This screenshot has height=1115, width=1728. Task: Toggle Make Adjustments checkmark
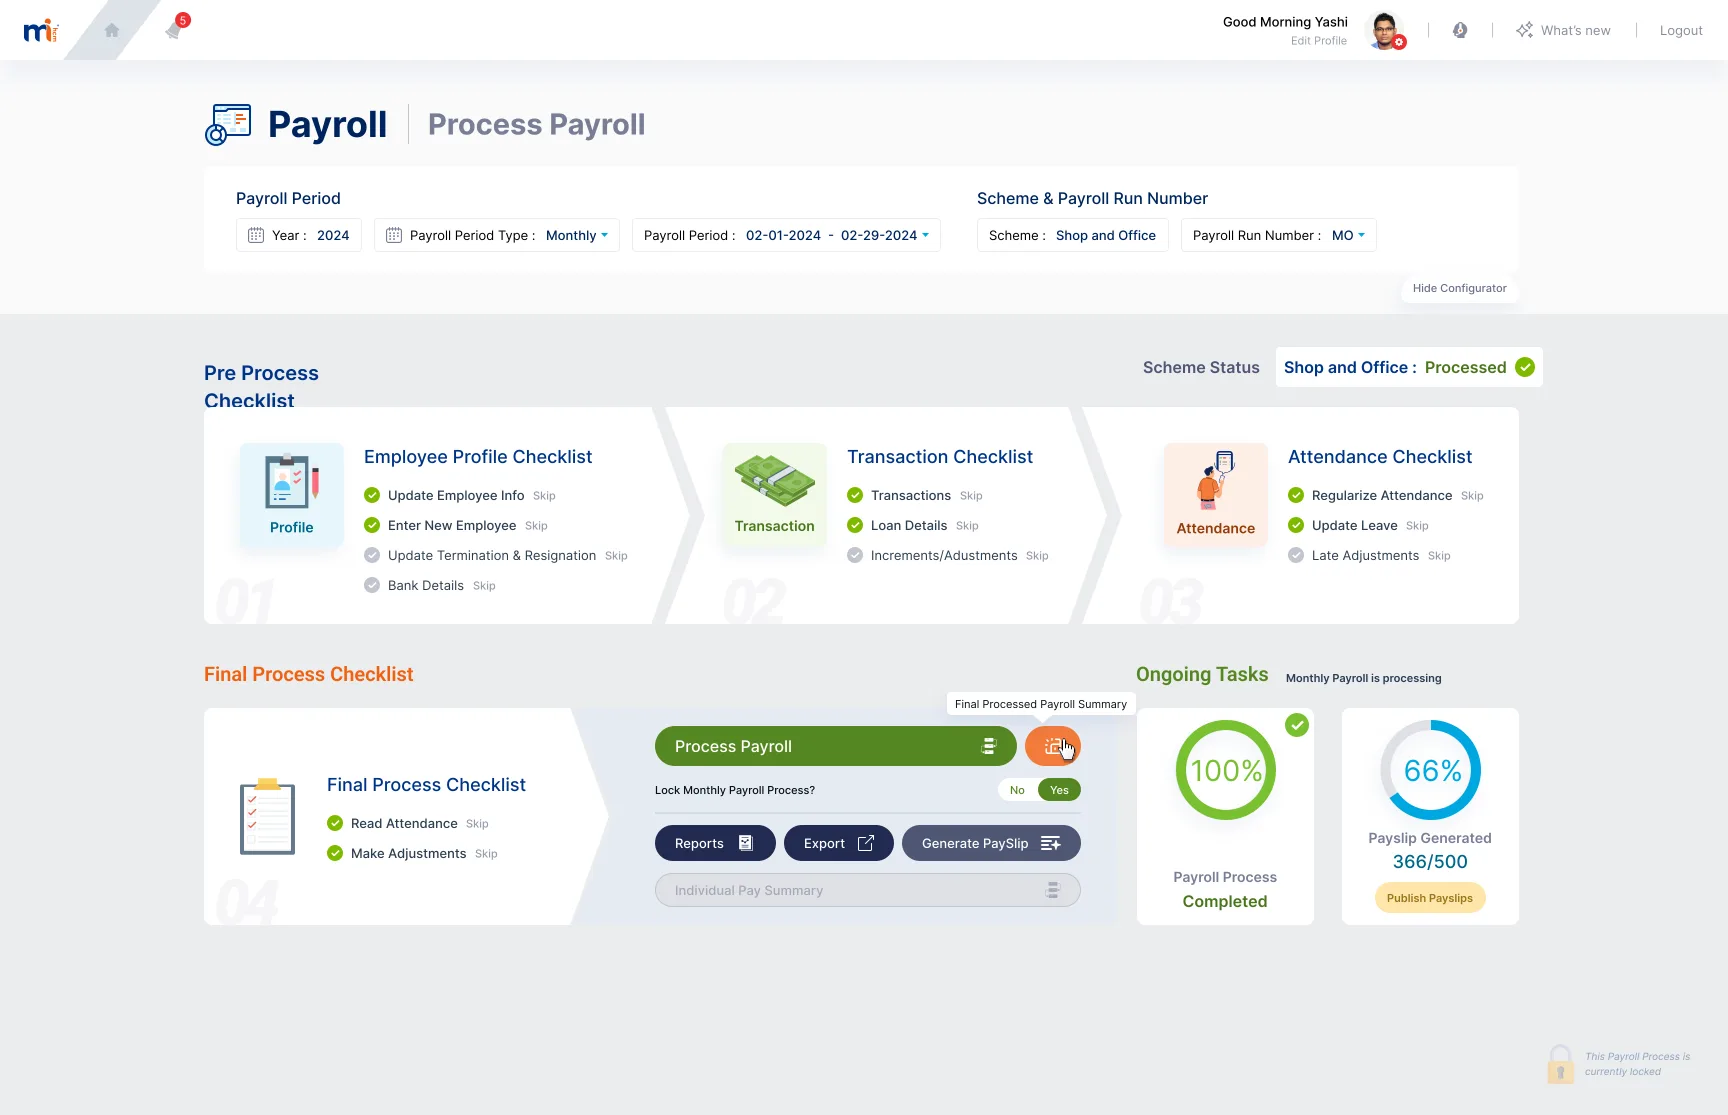point(335,853)
